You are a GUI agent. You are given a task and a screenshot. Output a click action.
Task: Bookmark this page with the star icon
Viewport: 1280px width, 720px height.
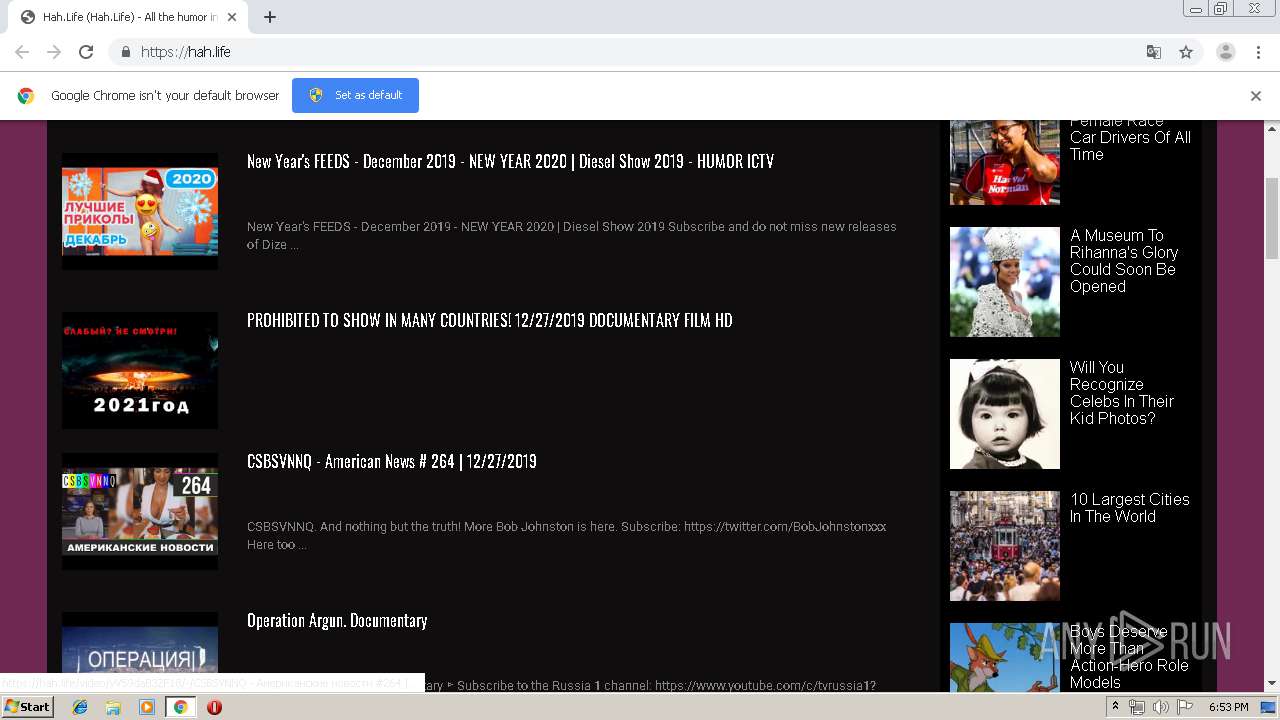(1186, 52)
